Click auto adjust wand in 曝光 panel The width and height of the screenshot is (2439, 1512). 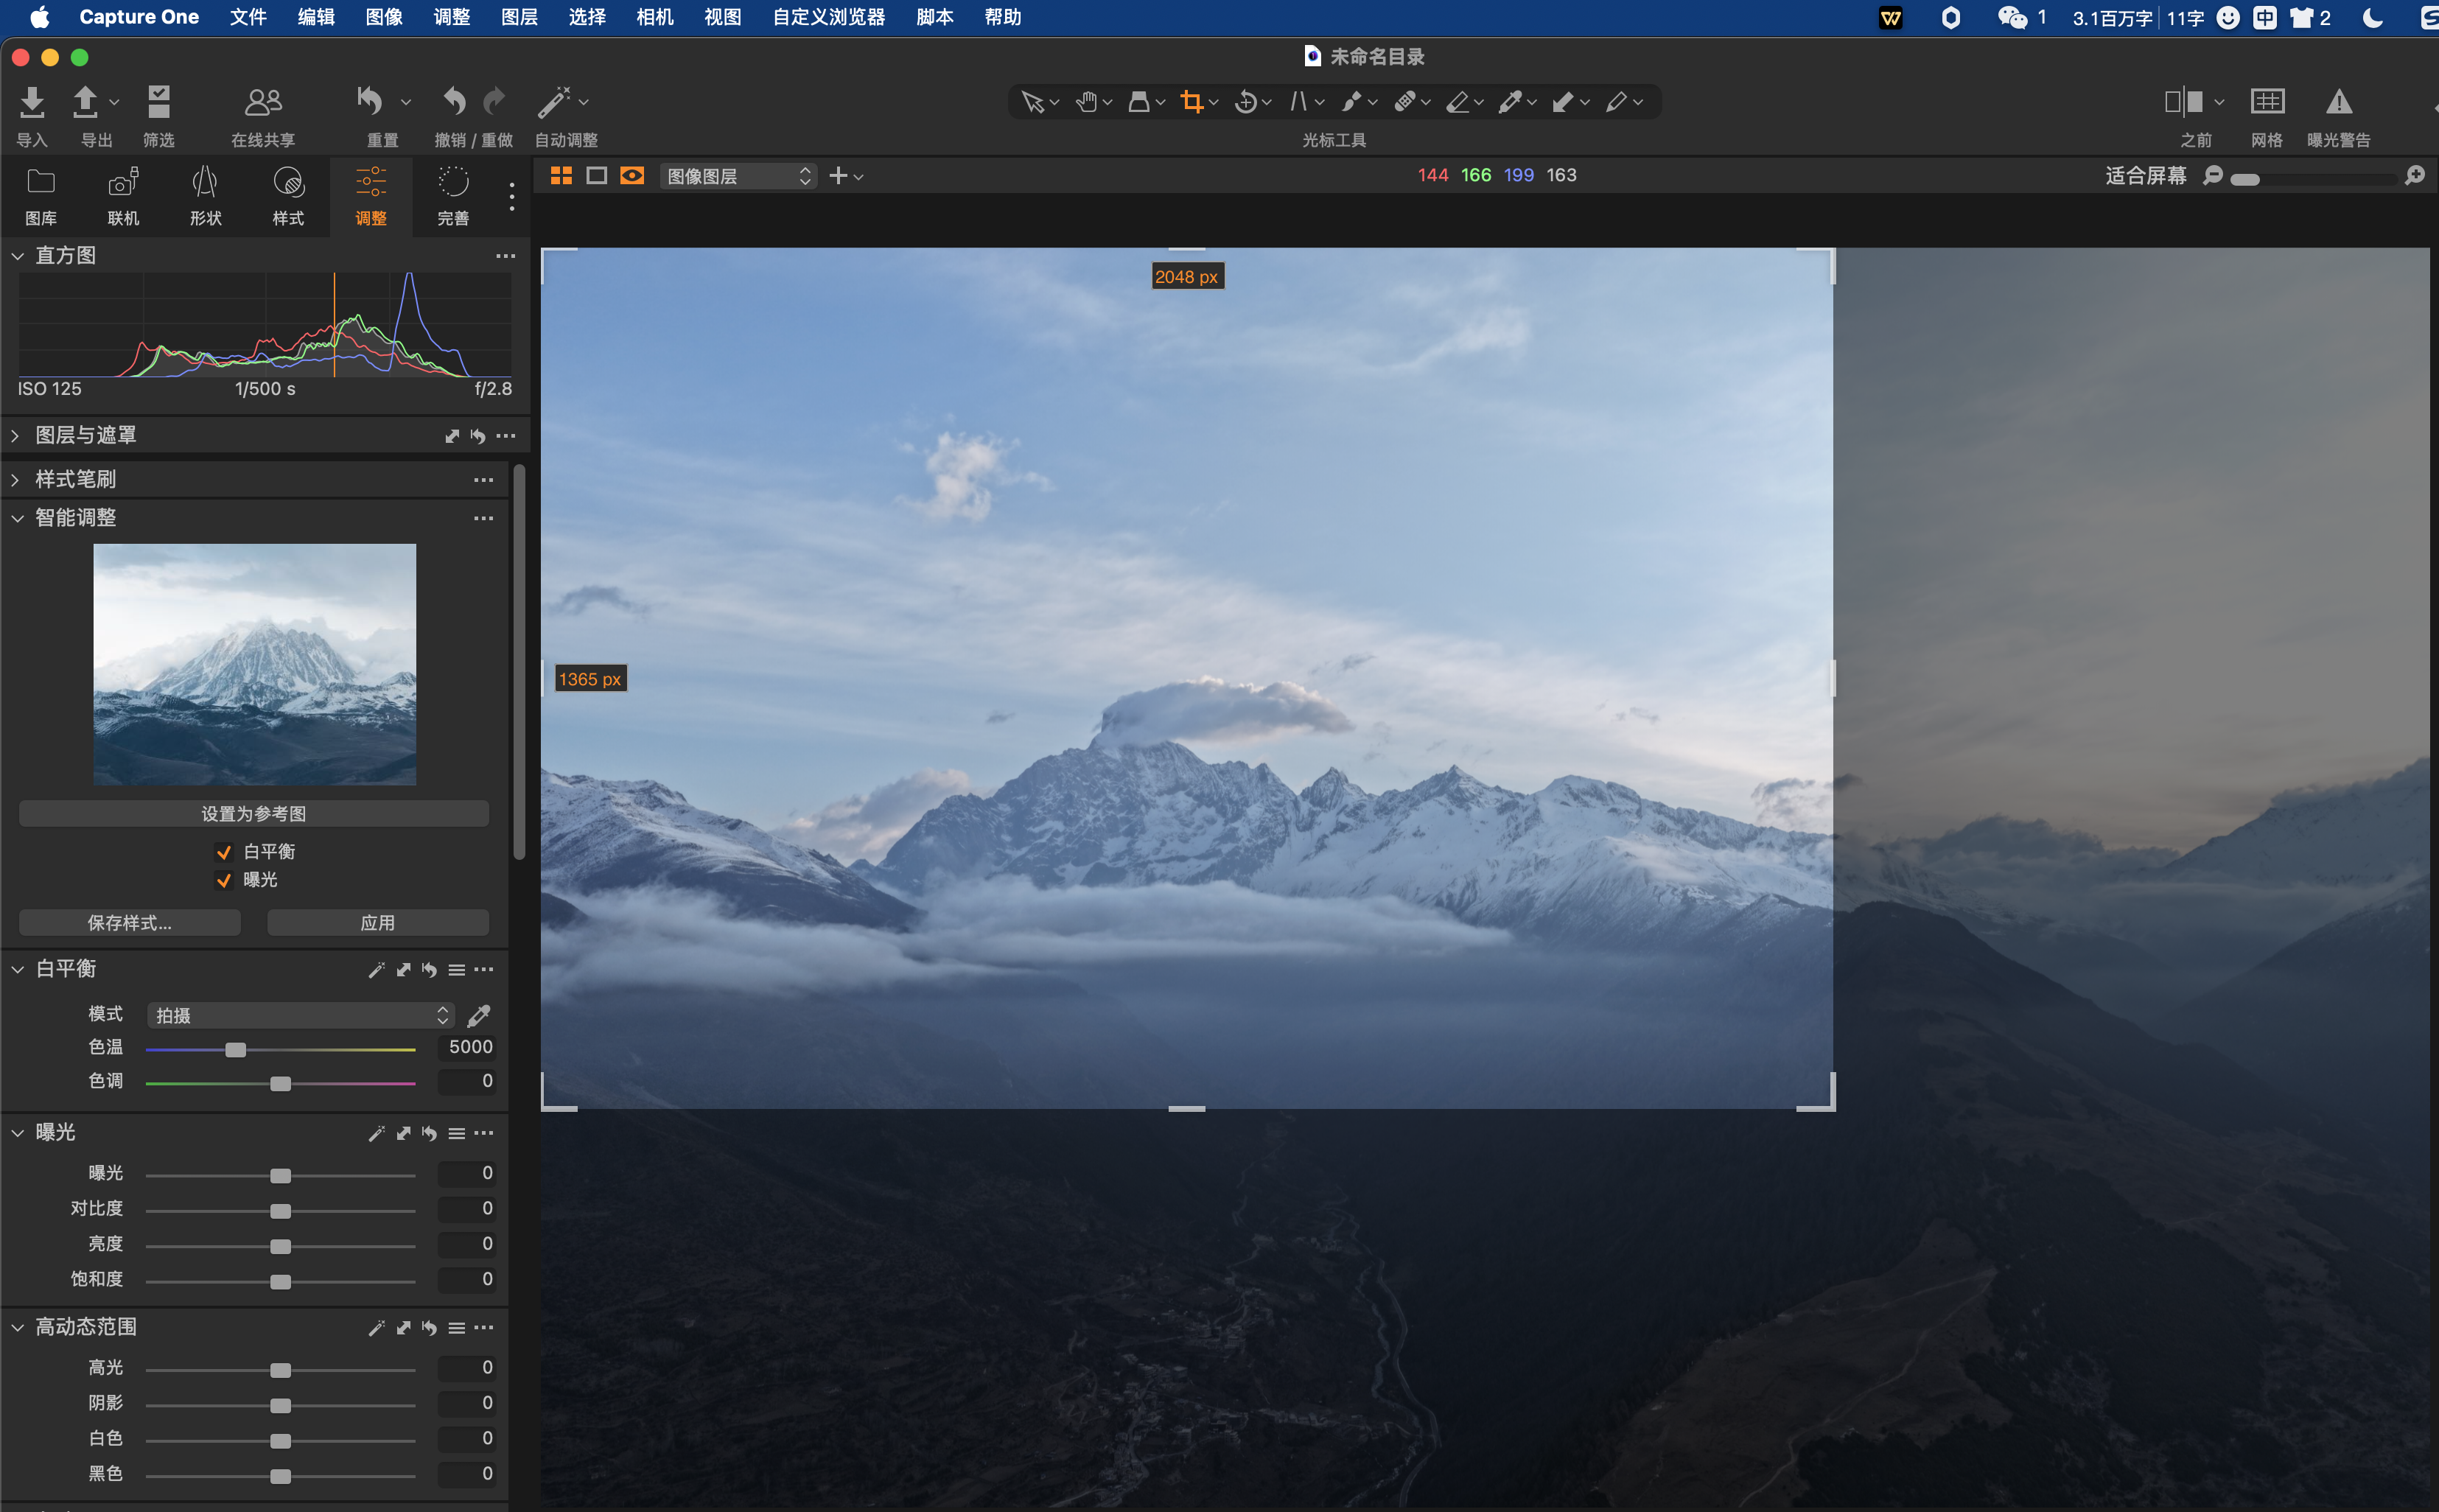tap(376, 1133)
